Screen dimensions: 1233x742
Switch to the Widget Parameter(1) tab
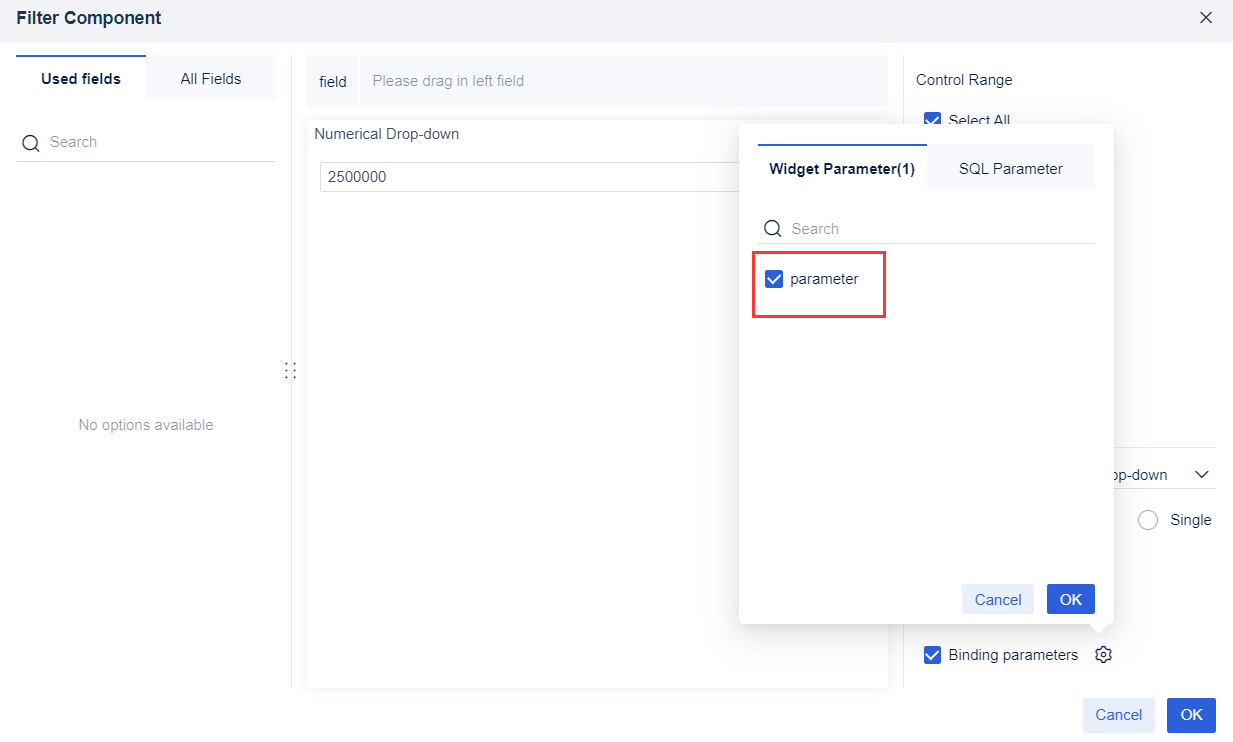[841, 168]
